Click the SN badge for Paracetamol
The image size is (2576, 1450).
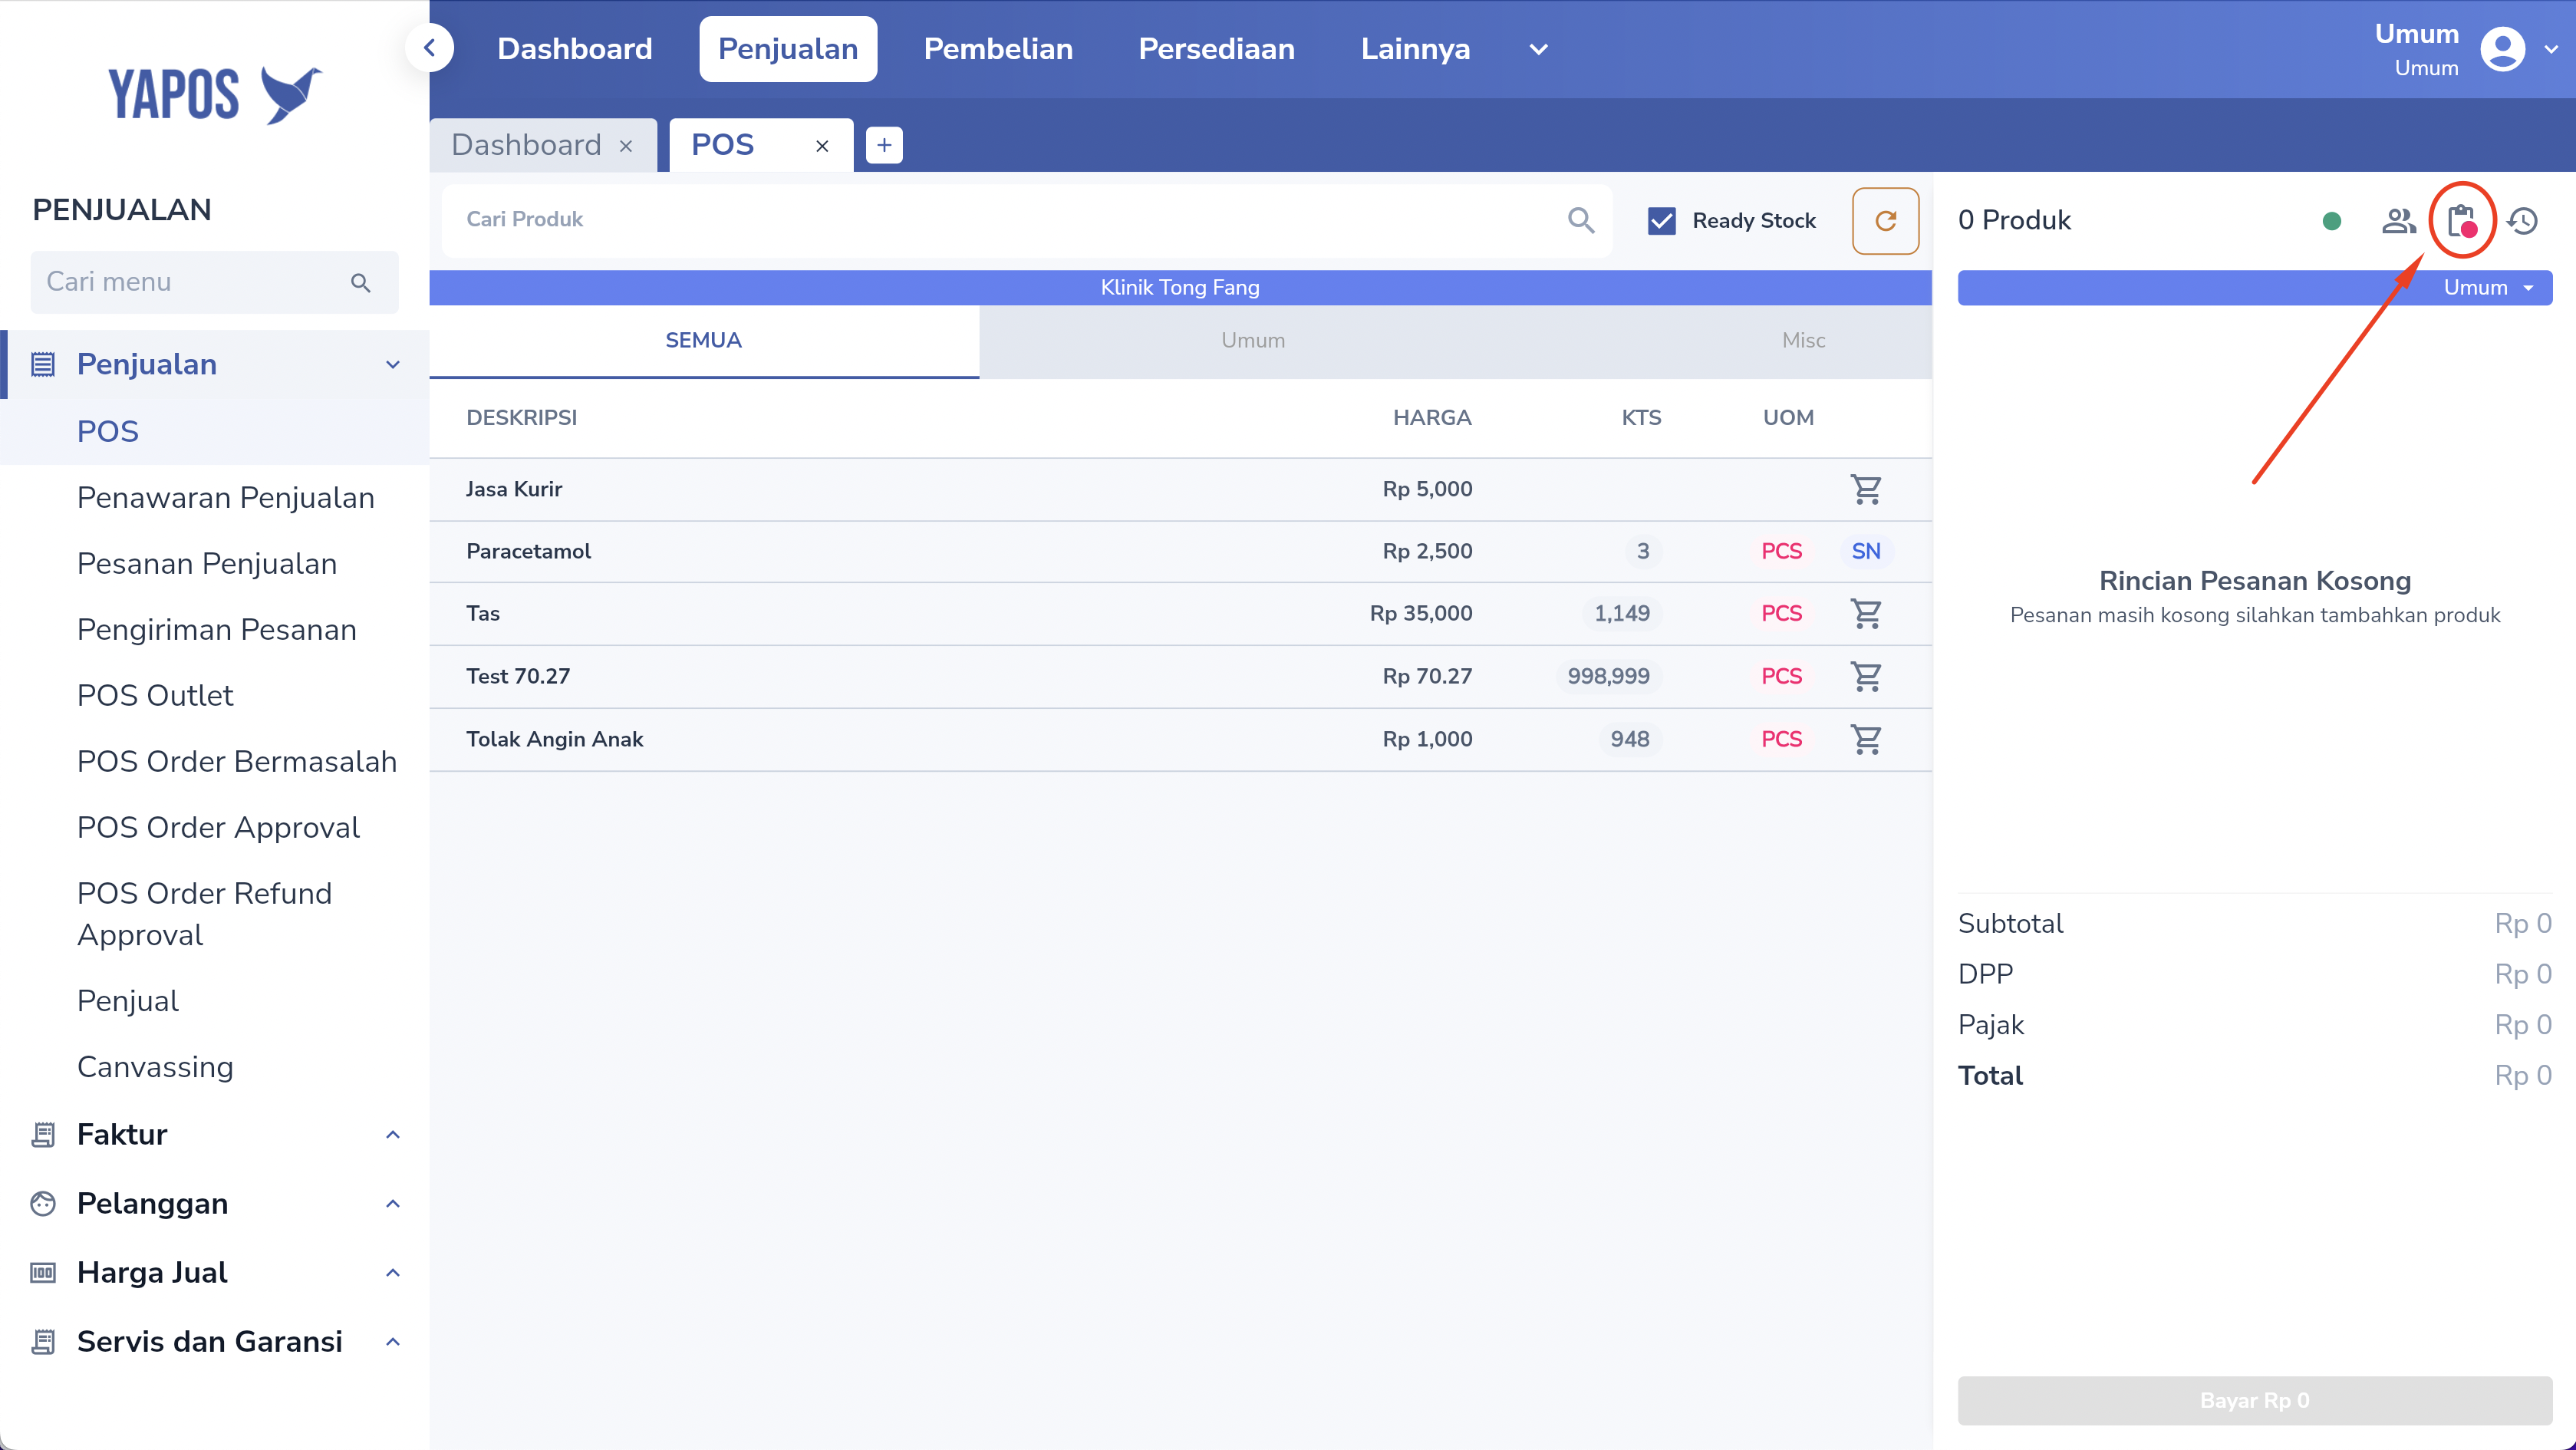pyautogui.click(x=1866, y=551)
